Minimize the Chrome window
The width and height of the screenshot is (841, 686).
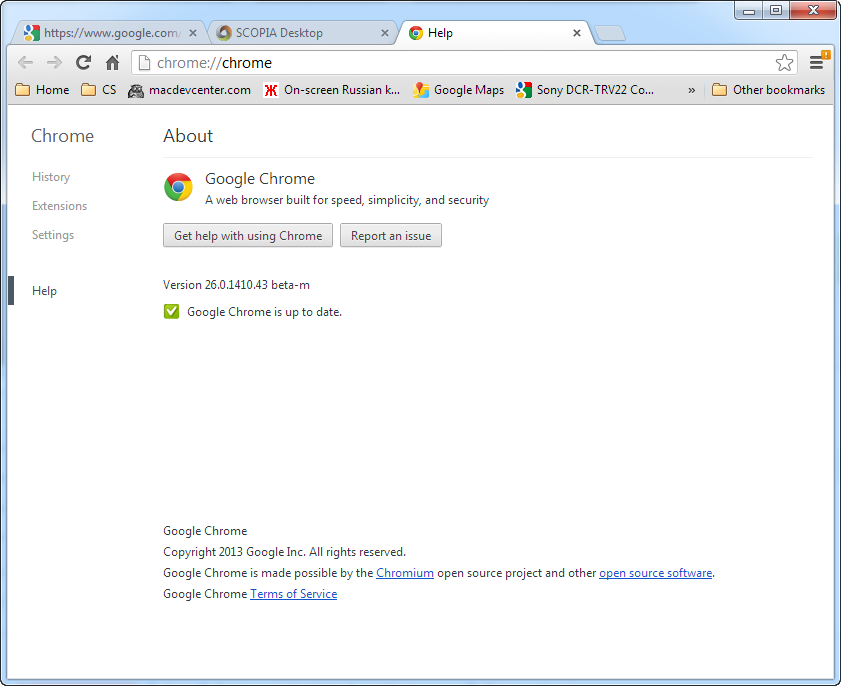[x=749, y=10]
